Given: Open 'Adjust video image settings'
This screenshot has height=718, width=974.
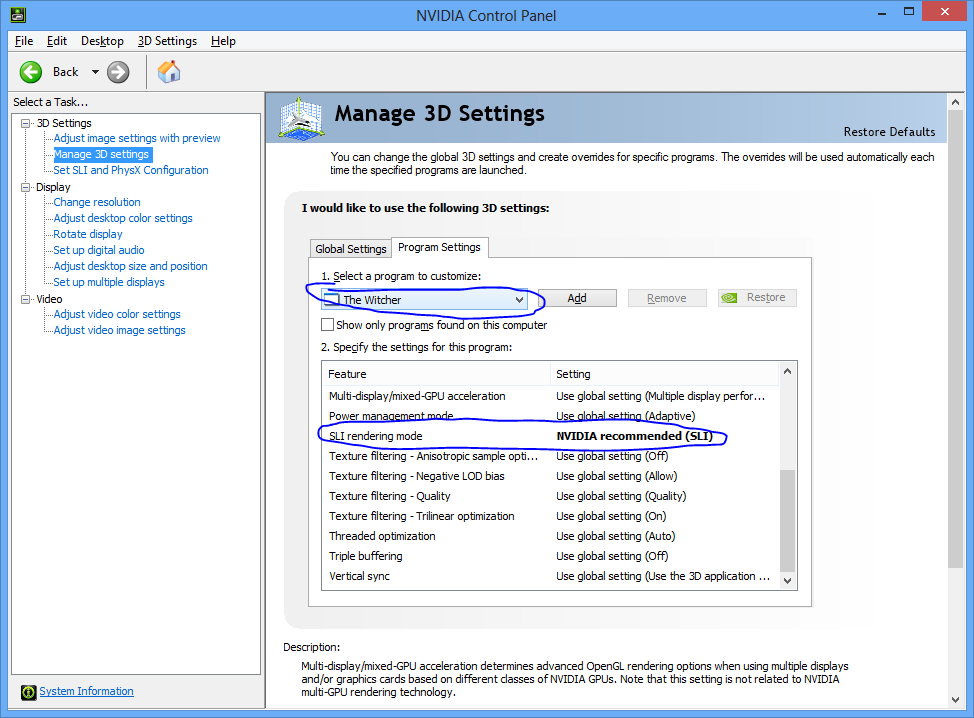Looking at the screenshot, I should point(119,330).
